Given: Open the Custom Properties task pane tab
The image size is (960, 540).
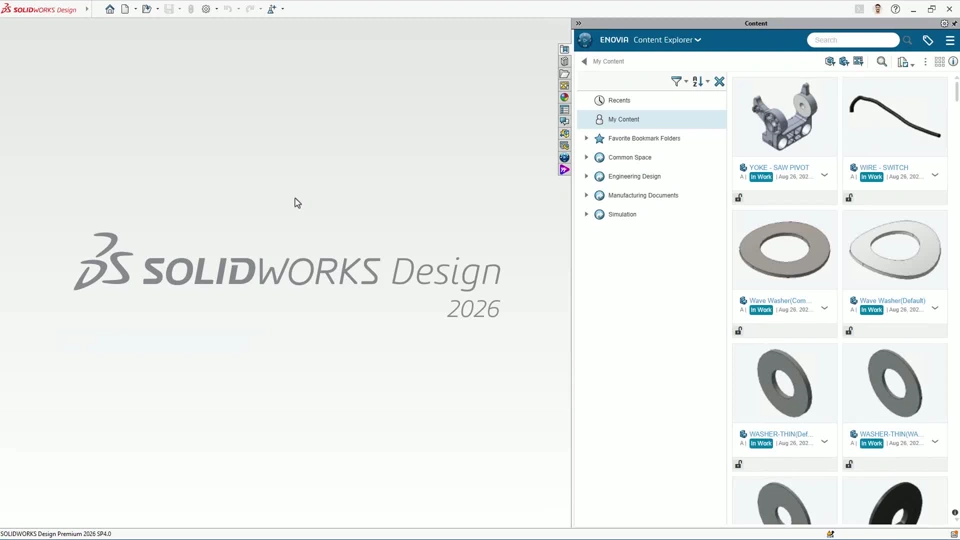Looking at the screenshot, I should point(564,110).
